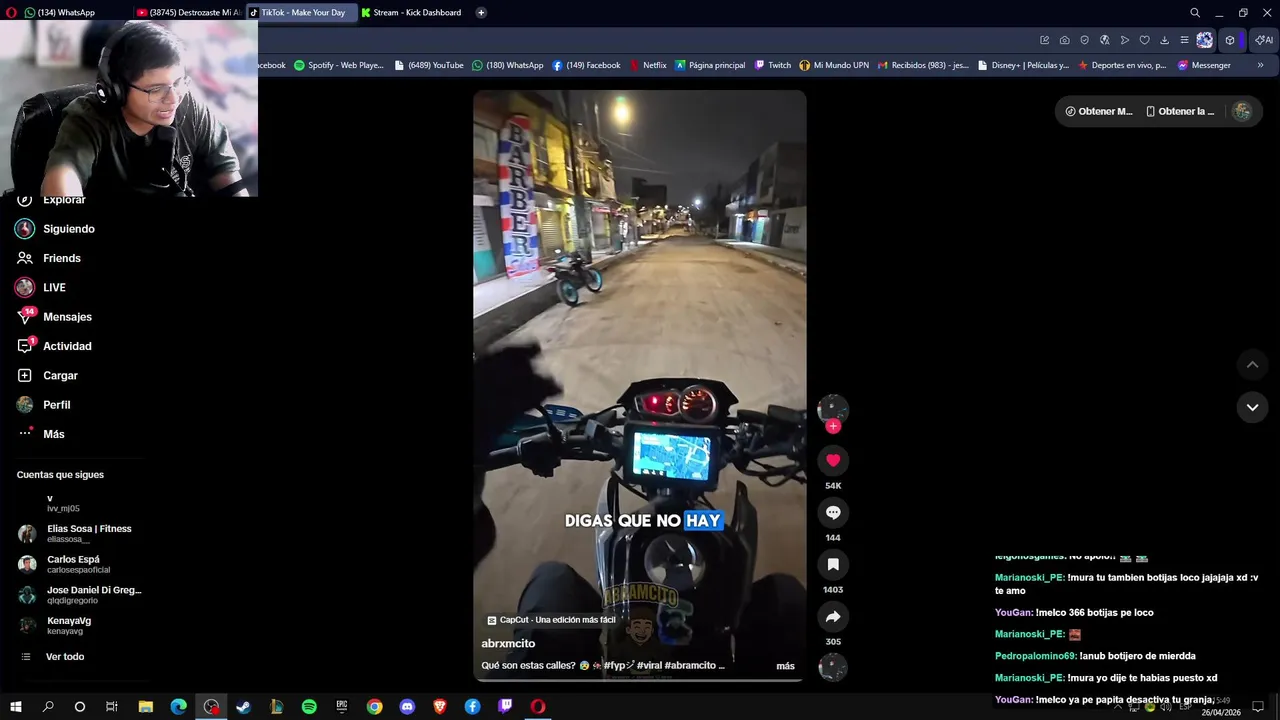Screen dimensions: 1280x720
Task: Open Siguiendo in TikTok sidebar
Action: (x=69, y=229)
